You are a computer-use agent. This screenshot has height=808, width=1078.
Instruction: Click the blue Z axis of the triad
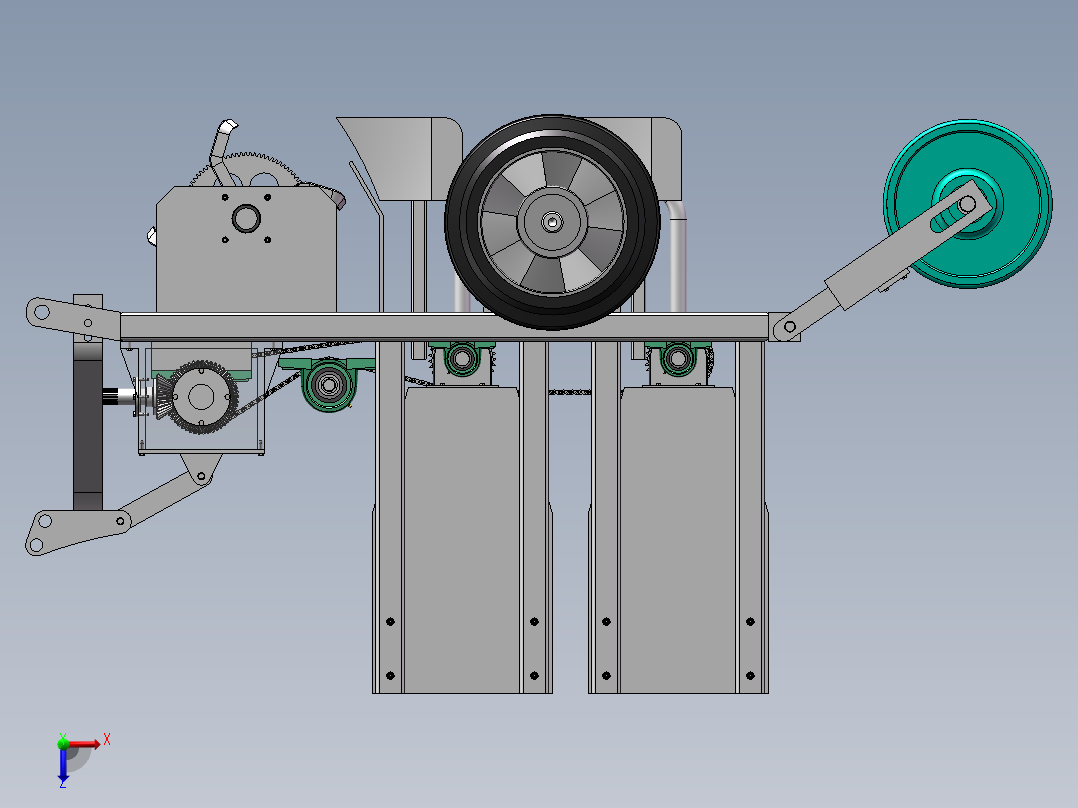[x=63, y=763]
